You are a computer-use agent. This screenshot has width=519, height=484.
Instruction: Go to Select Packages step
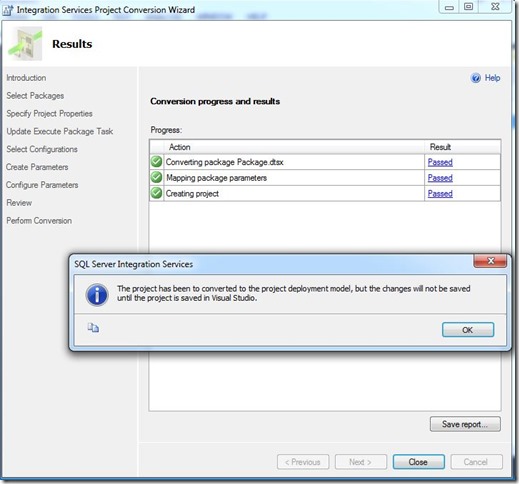(x=35, y=96)
